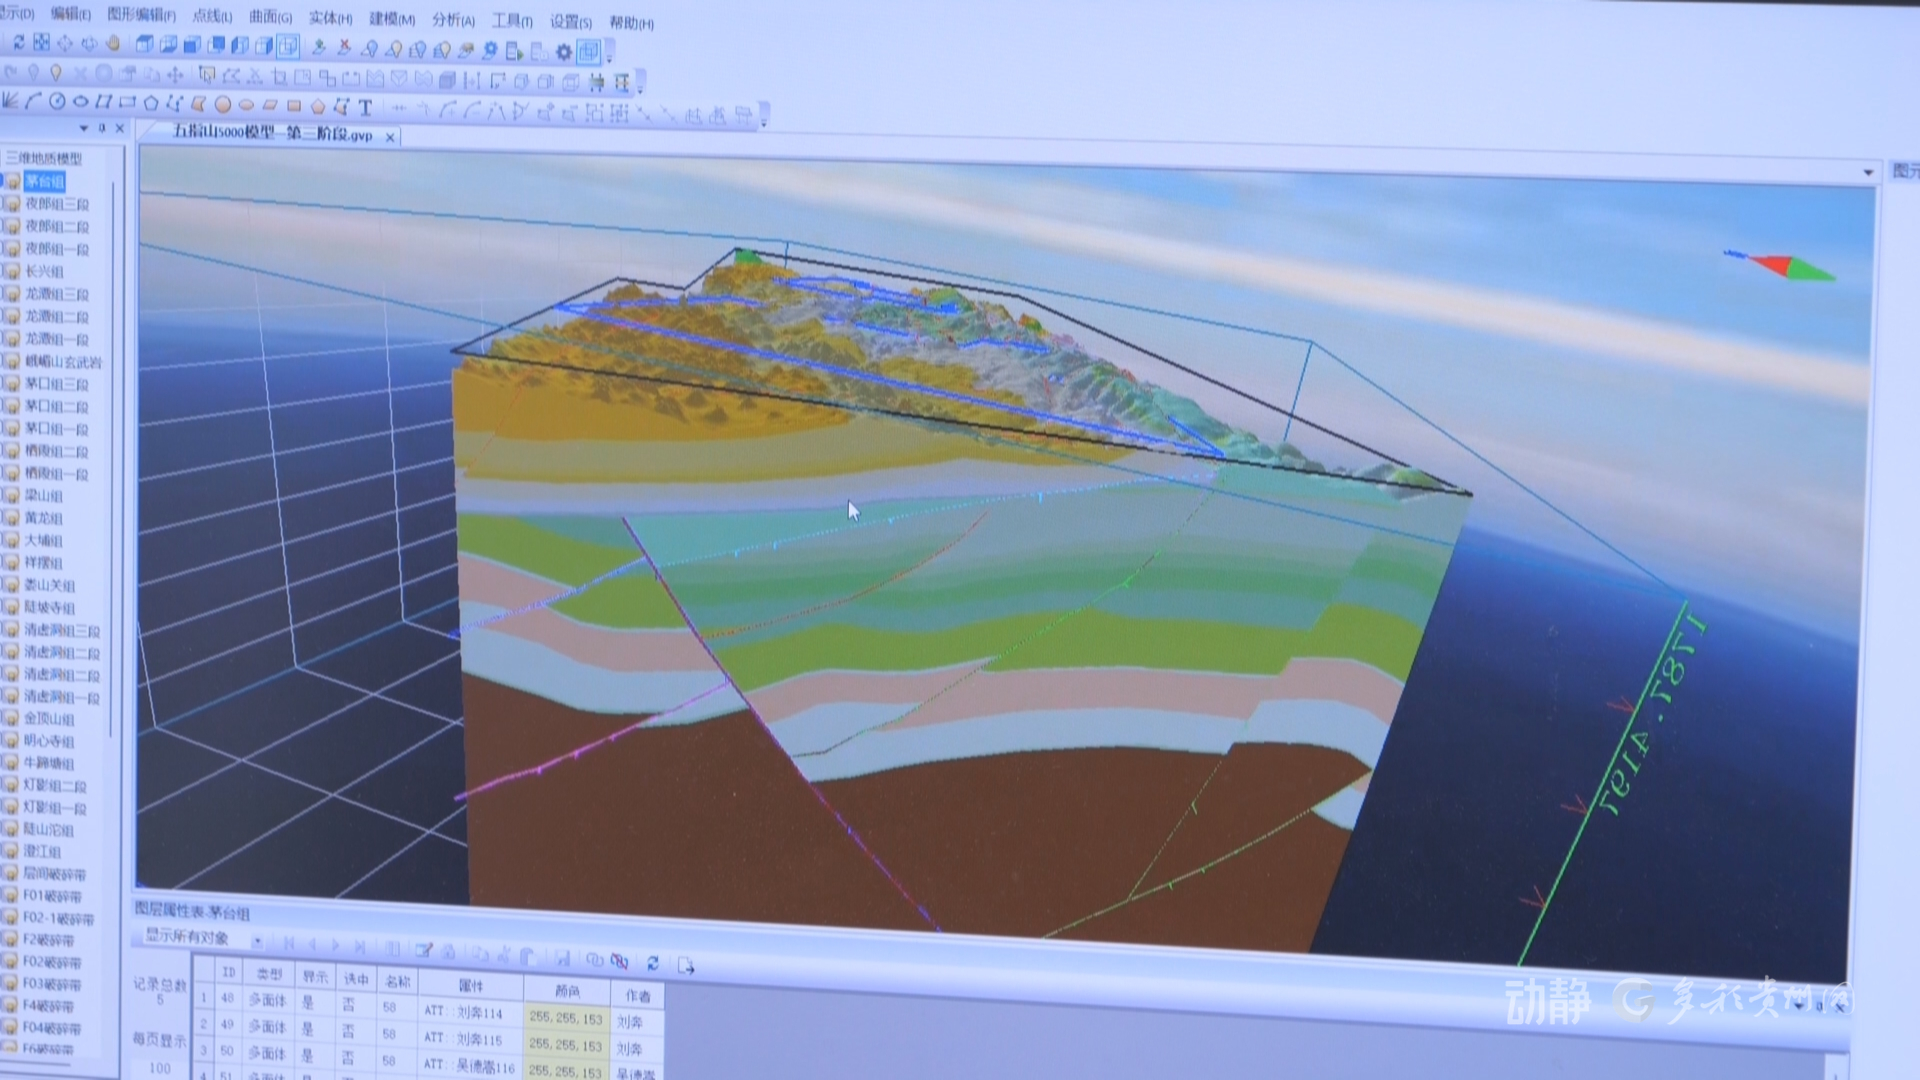Click the pentagon outline drawing tool
Image resolution: width=1920 pixels, height=1080 pixels.
(151, 103)
